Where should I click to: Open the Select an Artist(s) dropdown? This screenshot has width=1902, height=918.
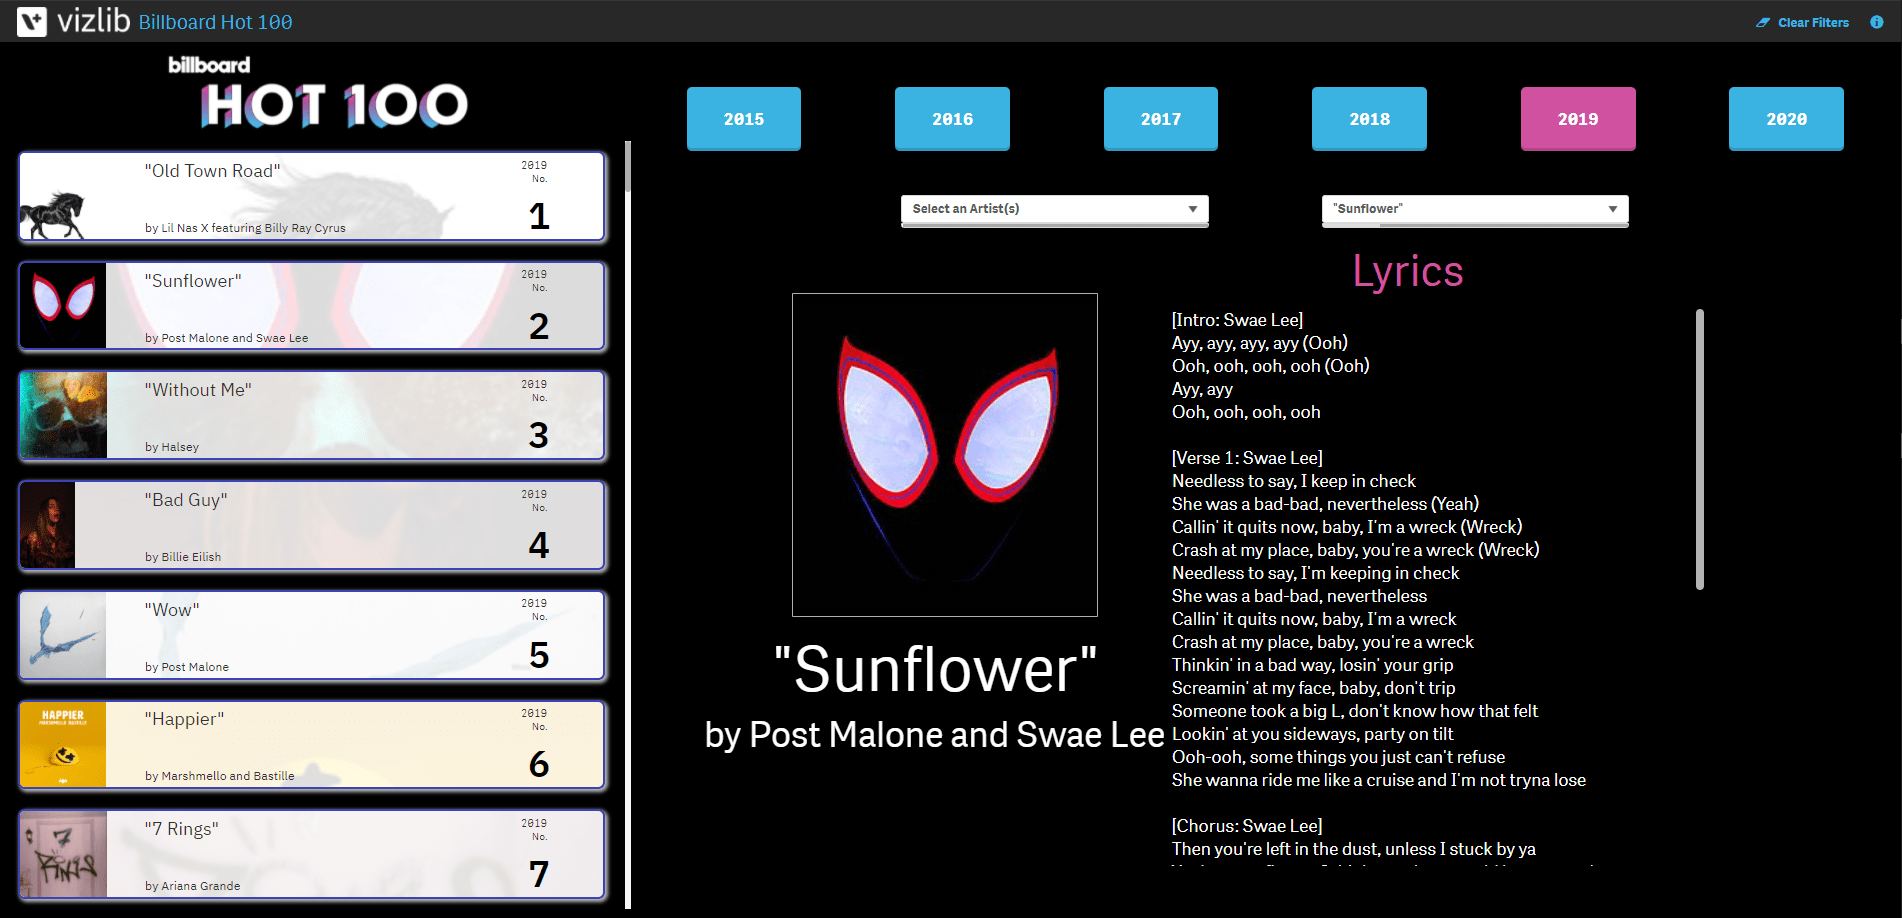point(1055,209)
